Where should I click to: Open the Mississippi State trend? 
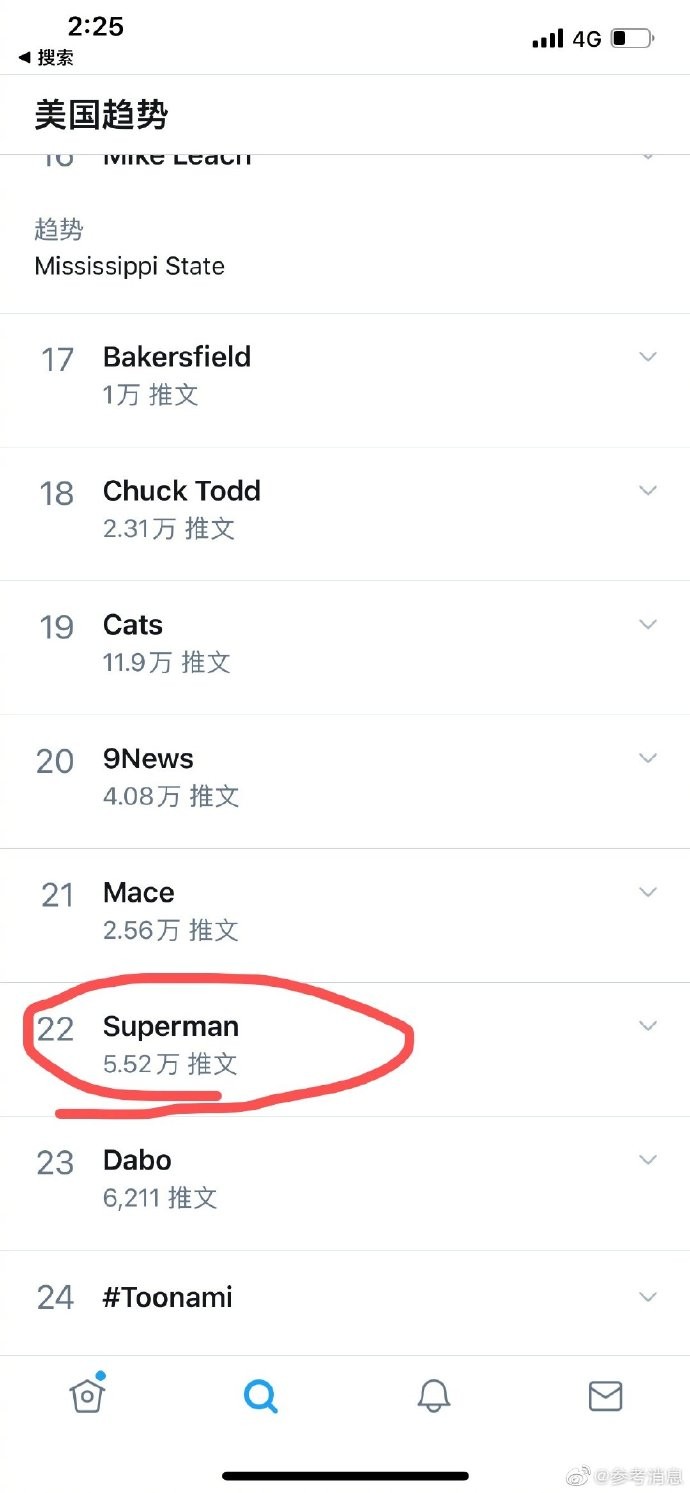[129, 266]
